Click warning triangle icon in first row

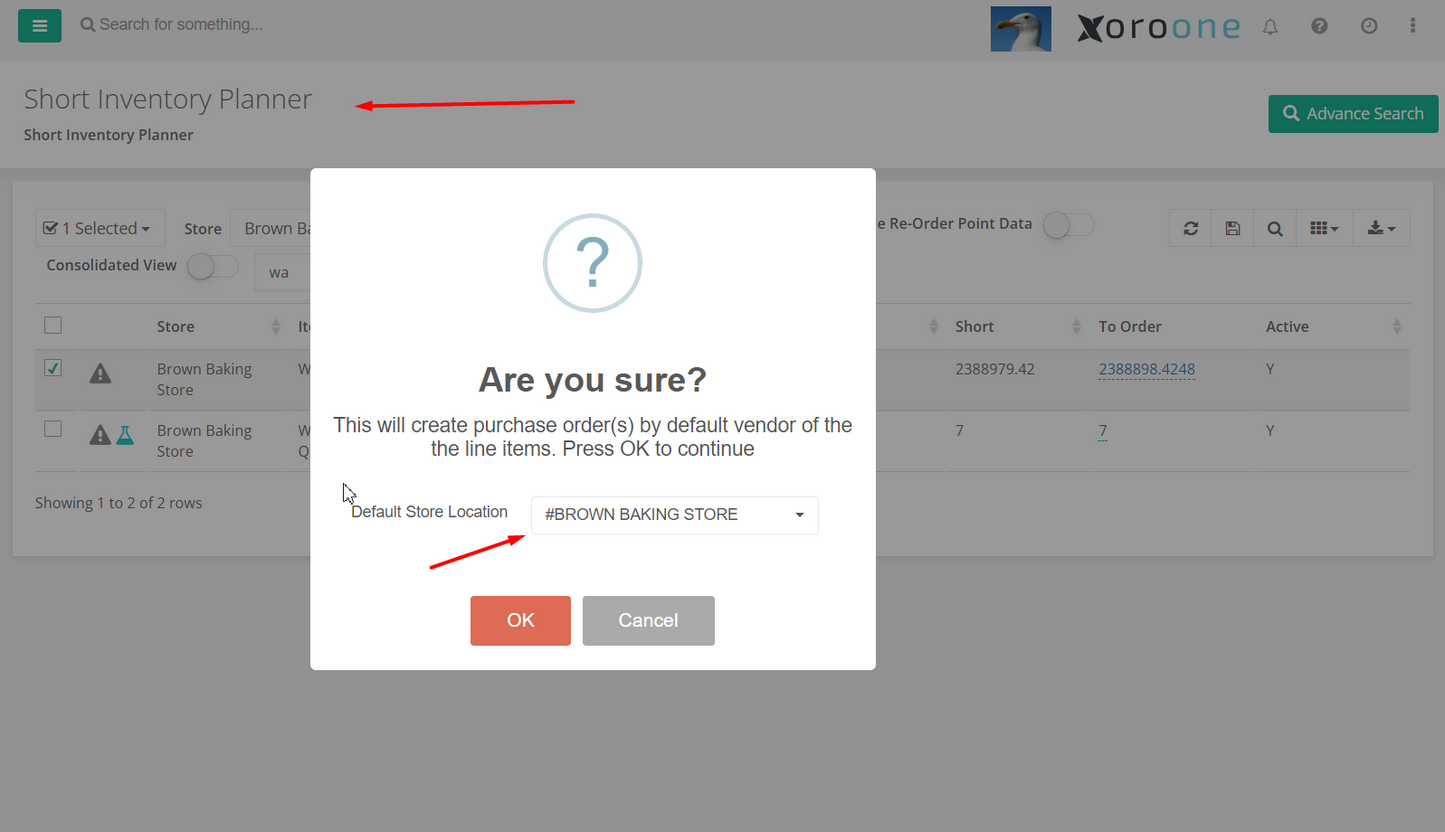[100, 374]
